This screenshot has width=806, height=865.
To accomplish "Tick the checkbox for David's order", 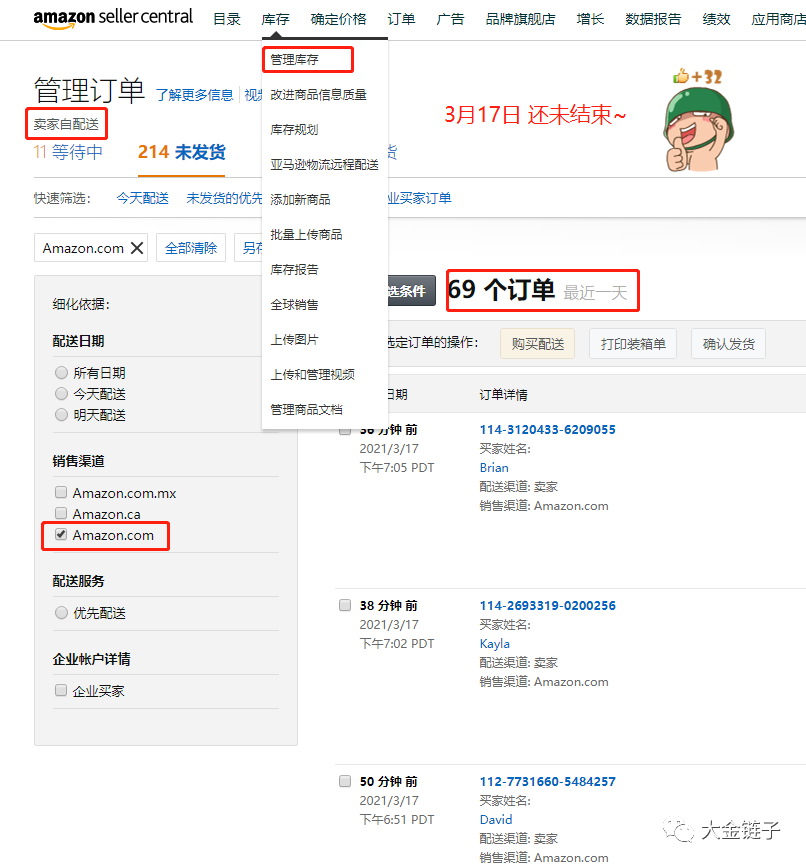I will (345, 781).
